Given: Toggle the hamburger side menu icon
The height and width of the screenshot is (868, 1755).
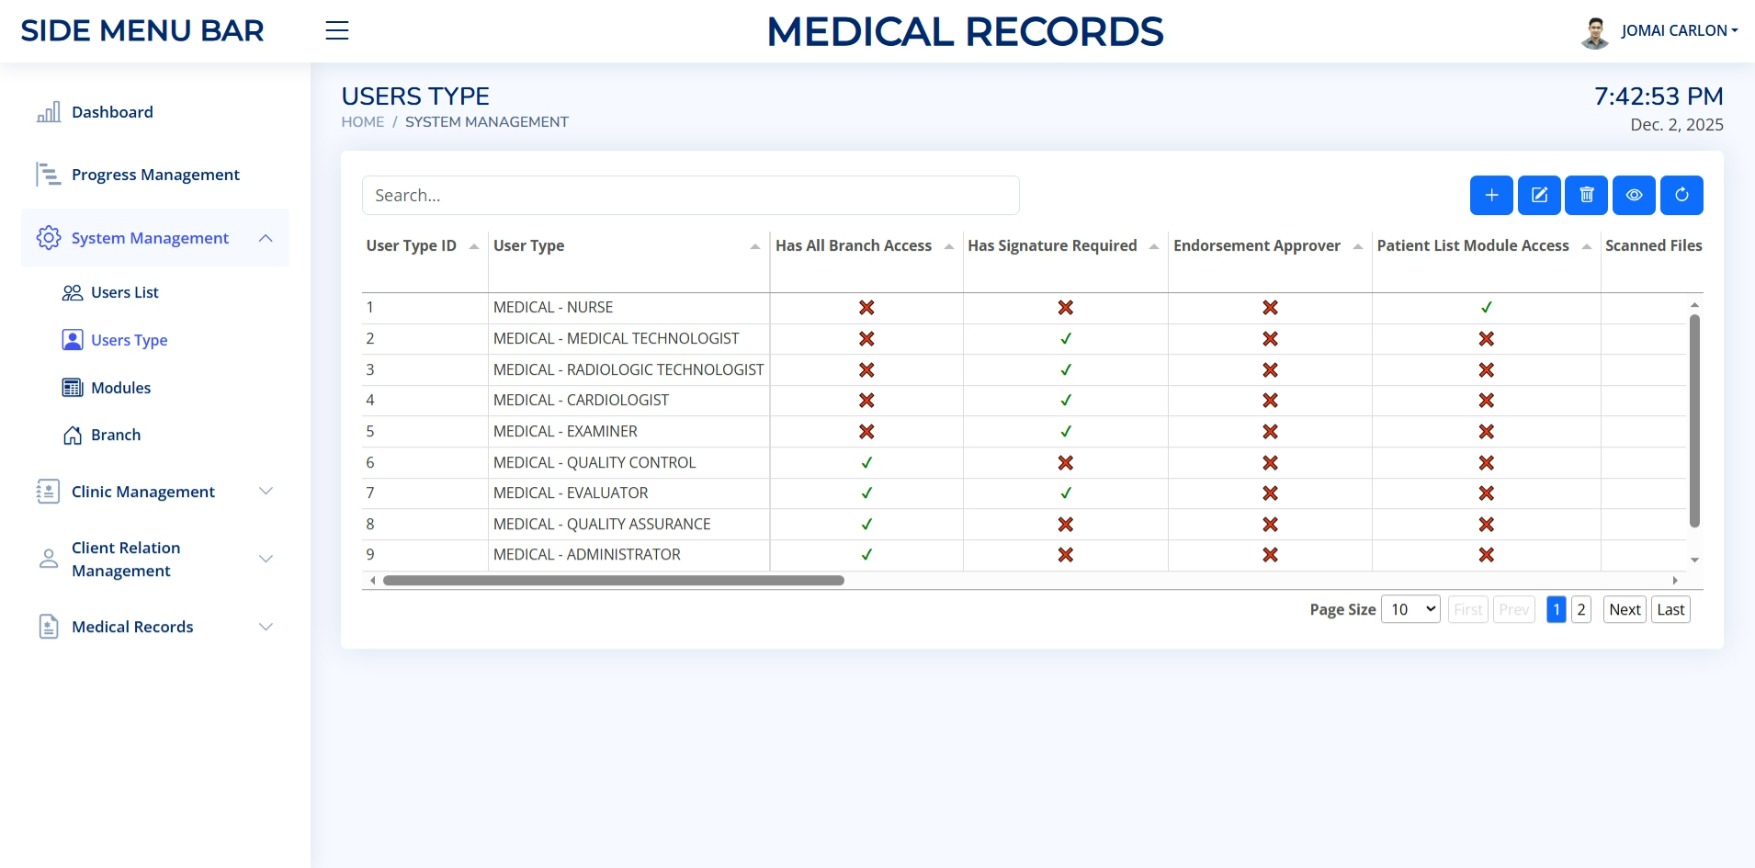Looking at the screenshot, I should [337, 31].
